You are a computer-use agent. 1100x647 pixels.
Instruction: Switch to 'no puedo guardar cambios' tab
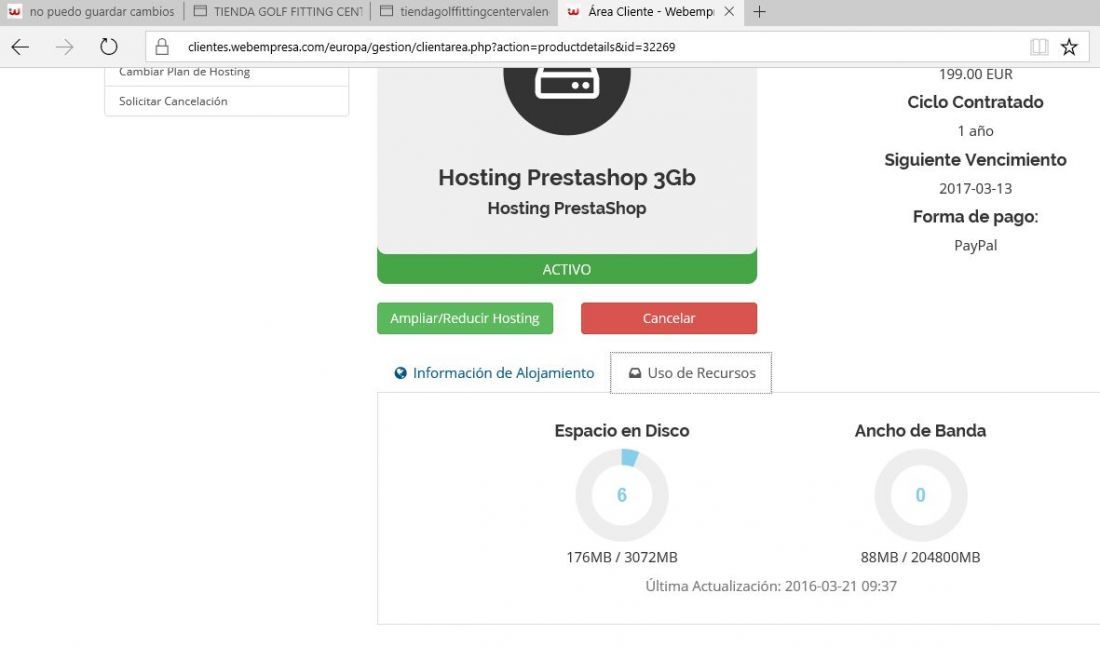[x=92, y=12]
